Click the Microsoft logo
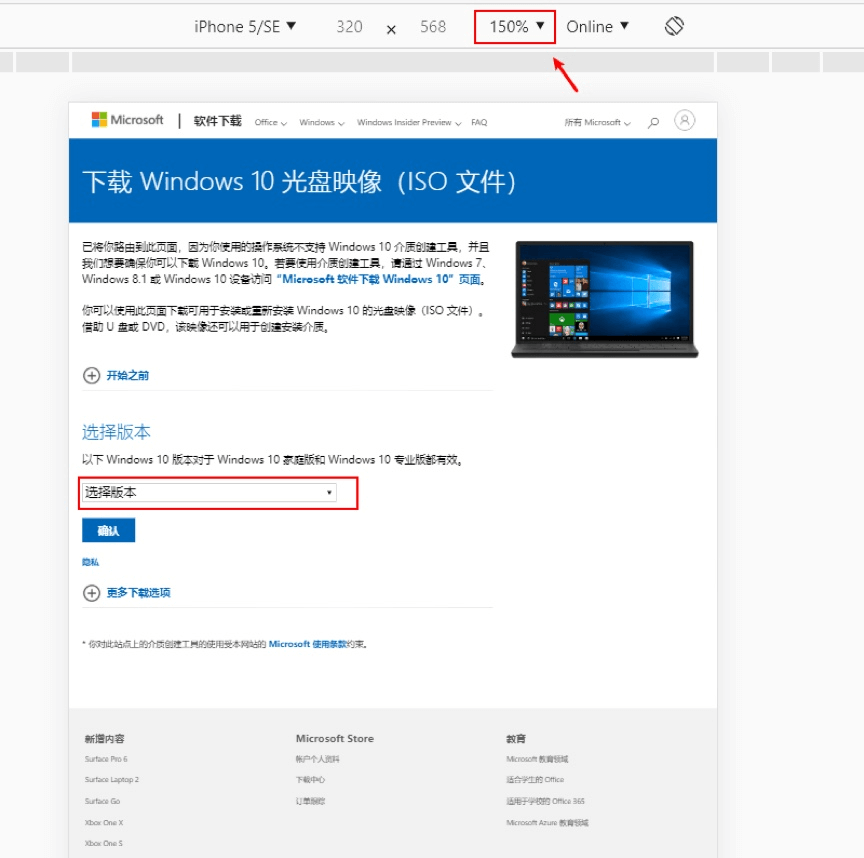This screenshot has width=864, height=858. [x=125, y=120]
